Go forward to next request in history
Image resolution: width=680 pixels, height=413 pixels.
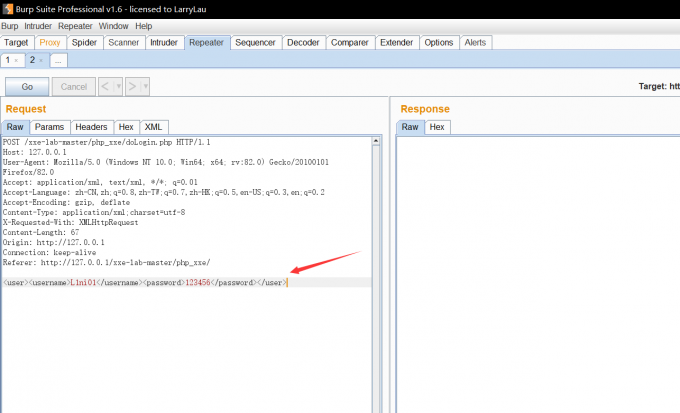coord(133,87)
